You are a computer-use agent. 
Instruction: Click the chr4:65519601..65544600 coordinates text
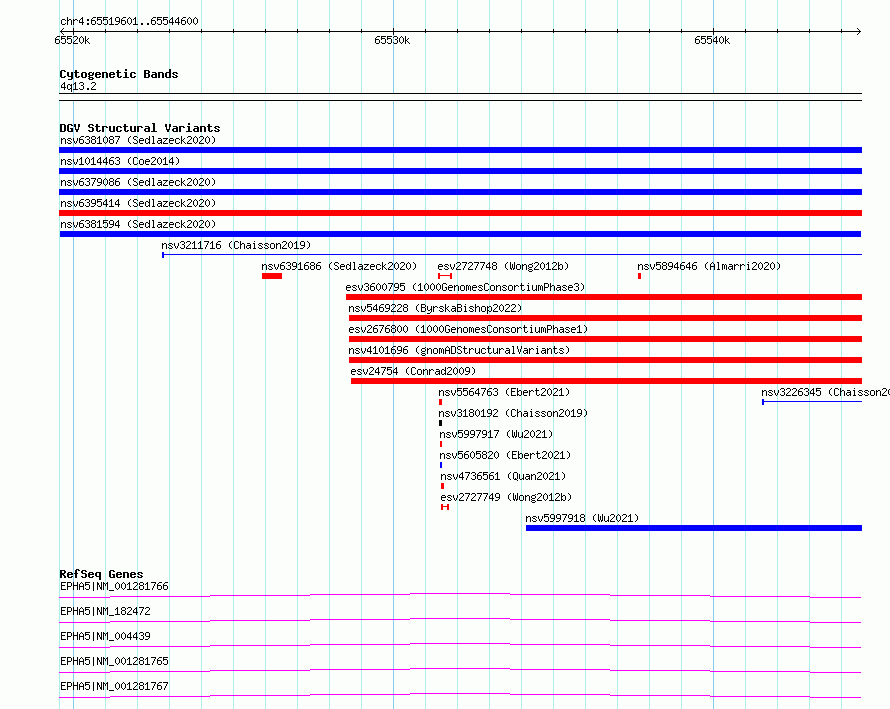(x=129, y=22)
